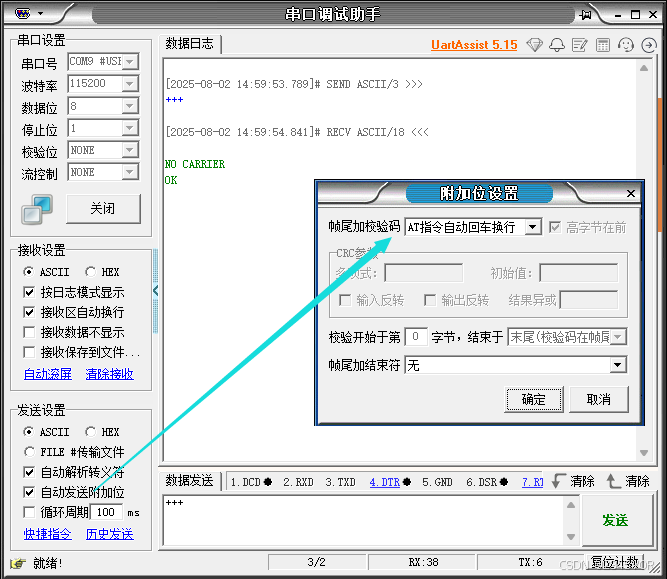Click the 关闭 serial port button
The height and width of the screenshot is (579, 667).
(x=103, y=208)
